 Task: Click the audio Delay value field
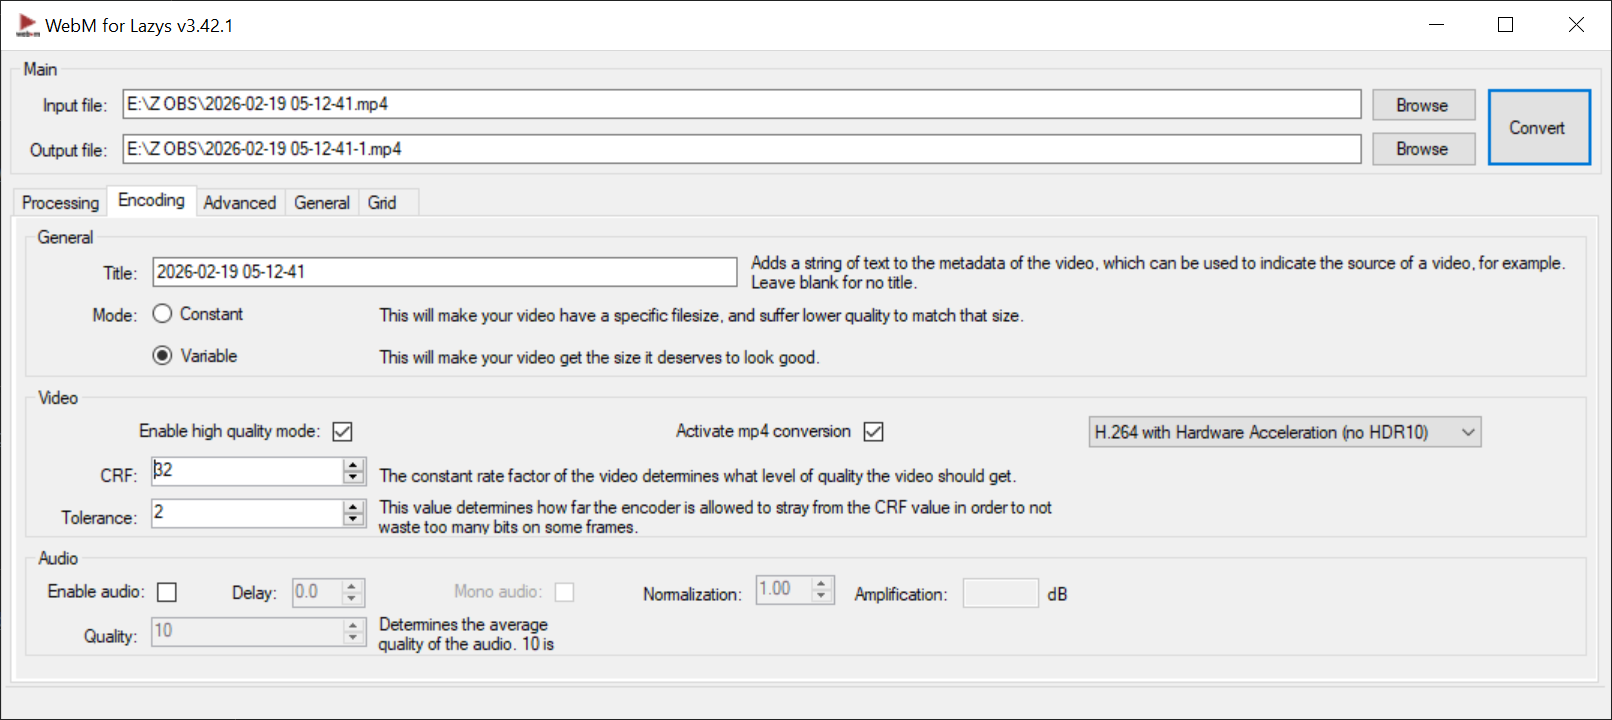[317, 592]
